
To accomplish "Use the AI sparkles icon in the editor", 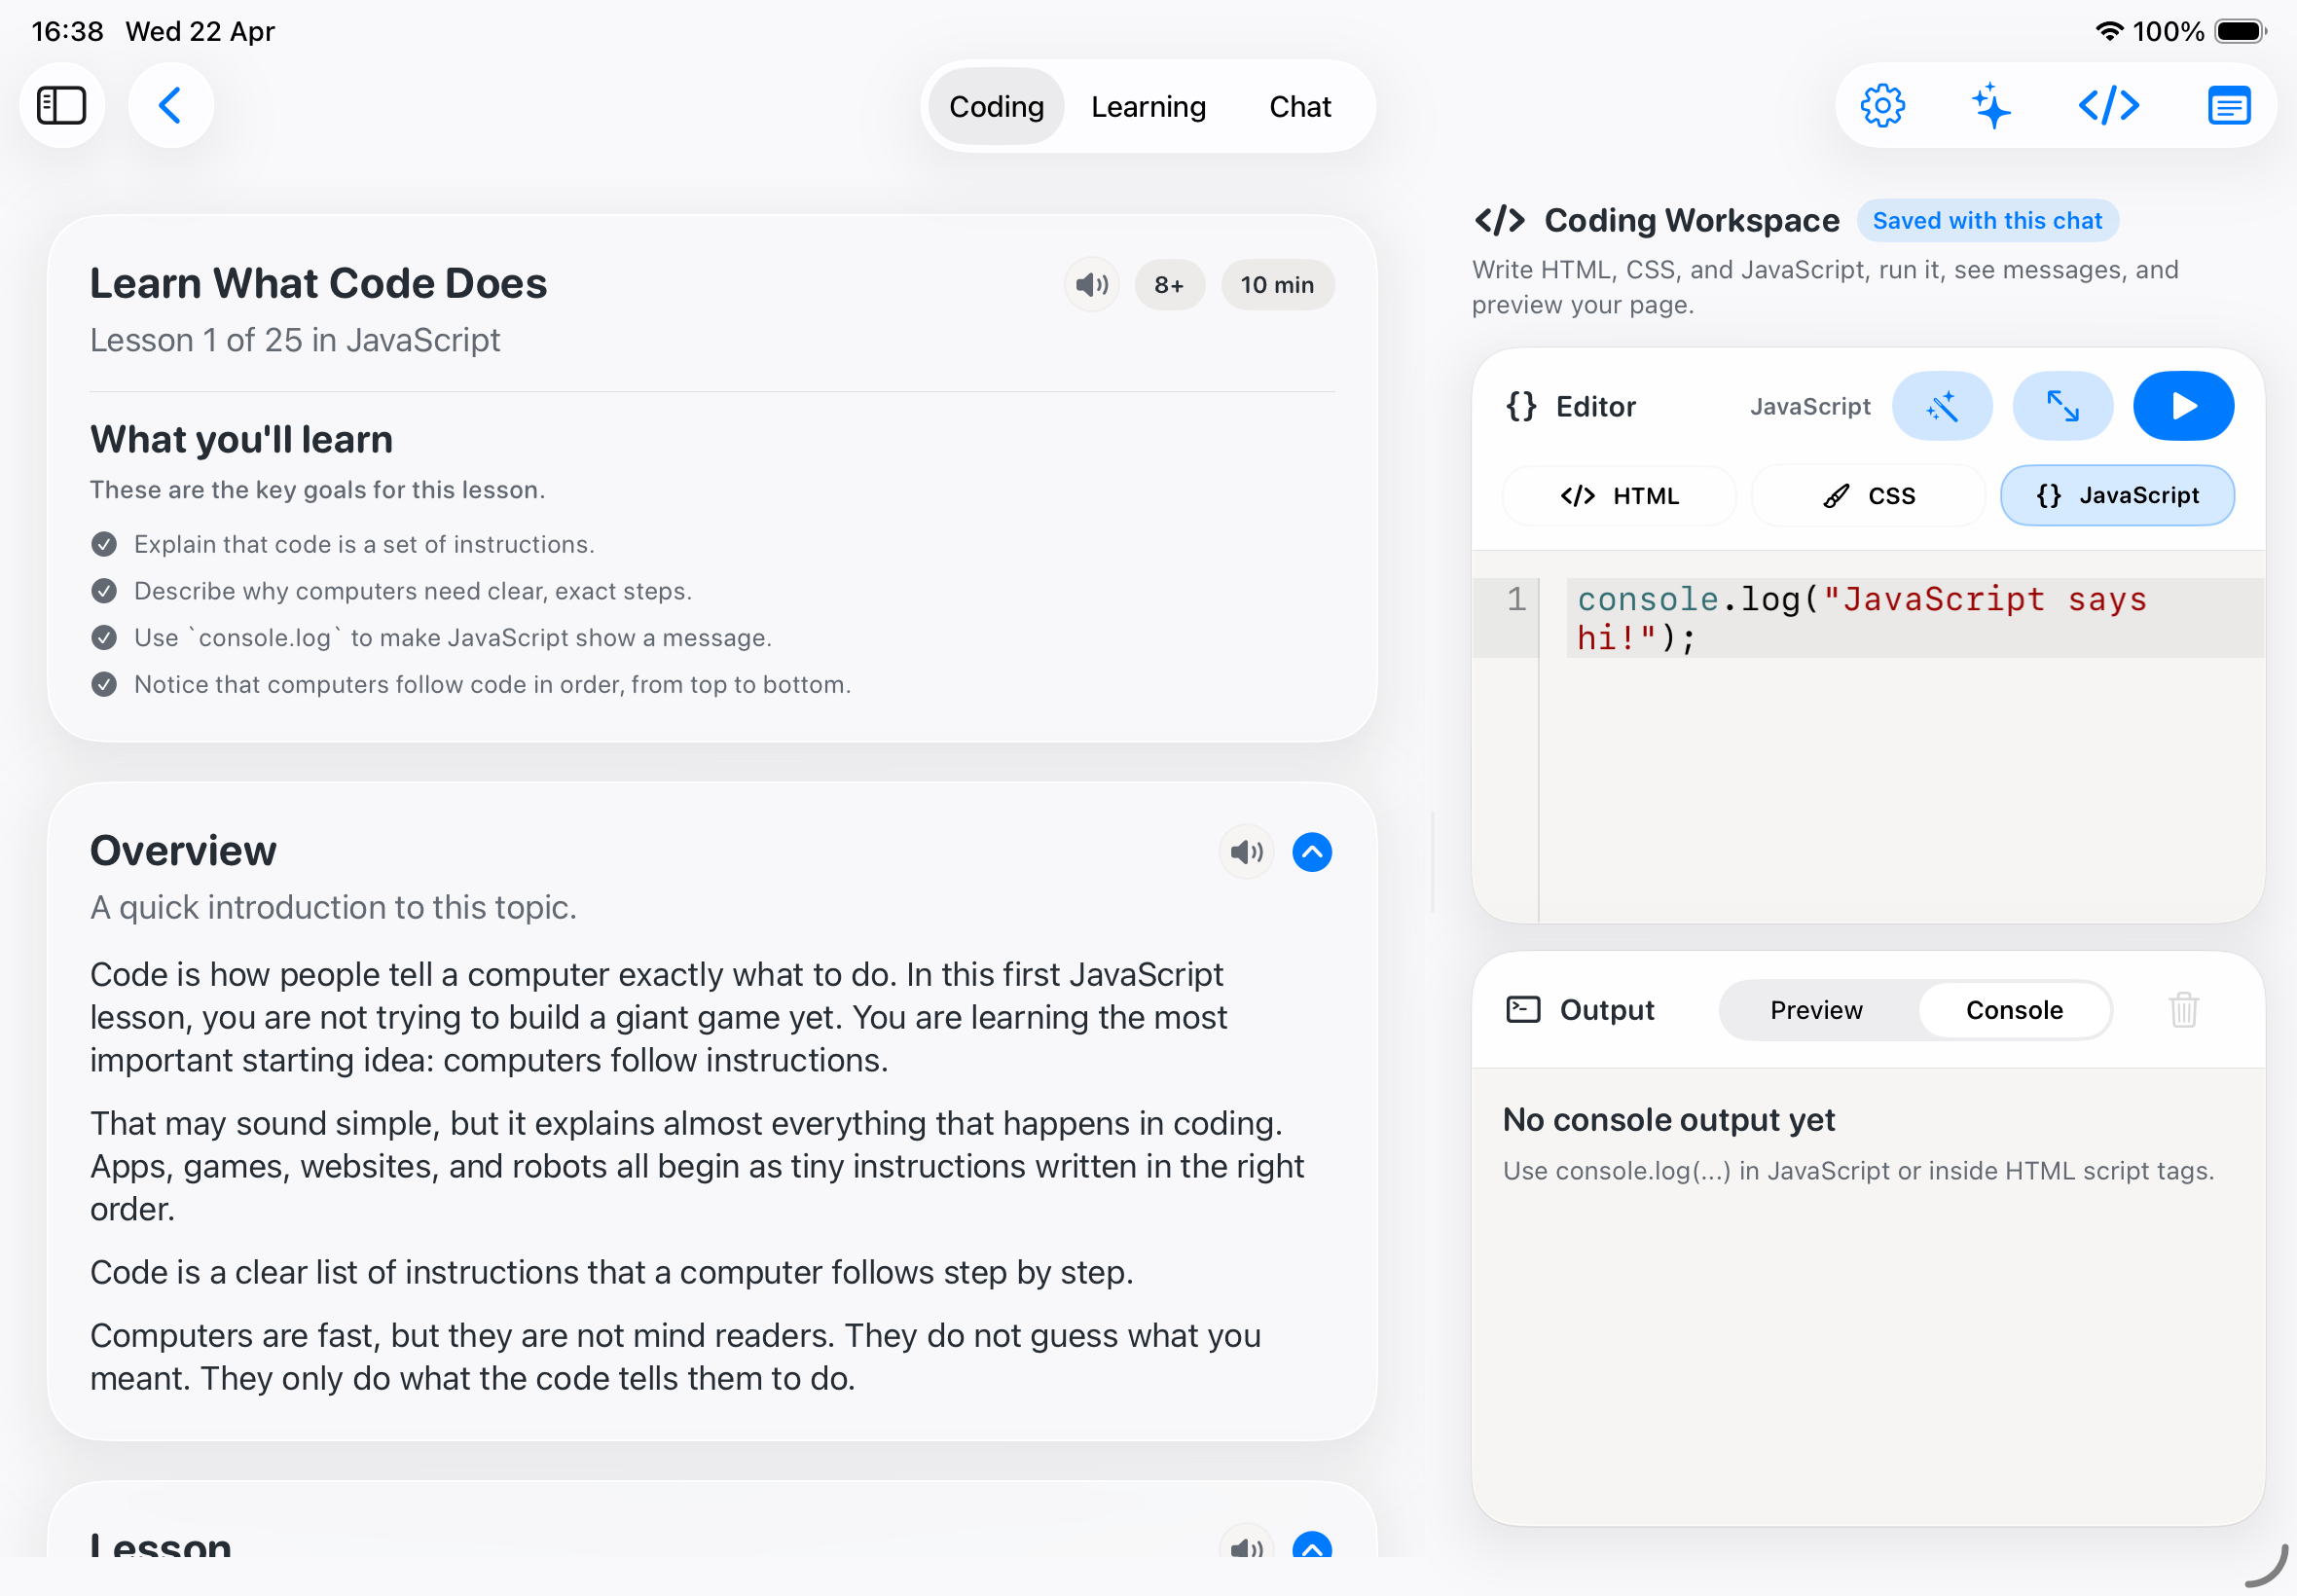I will point(1943,406).
